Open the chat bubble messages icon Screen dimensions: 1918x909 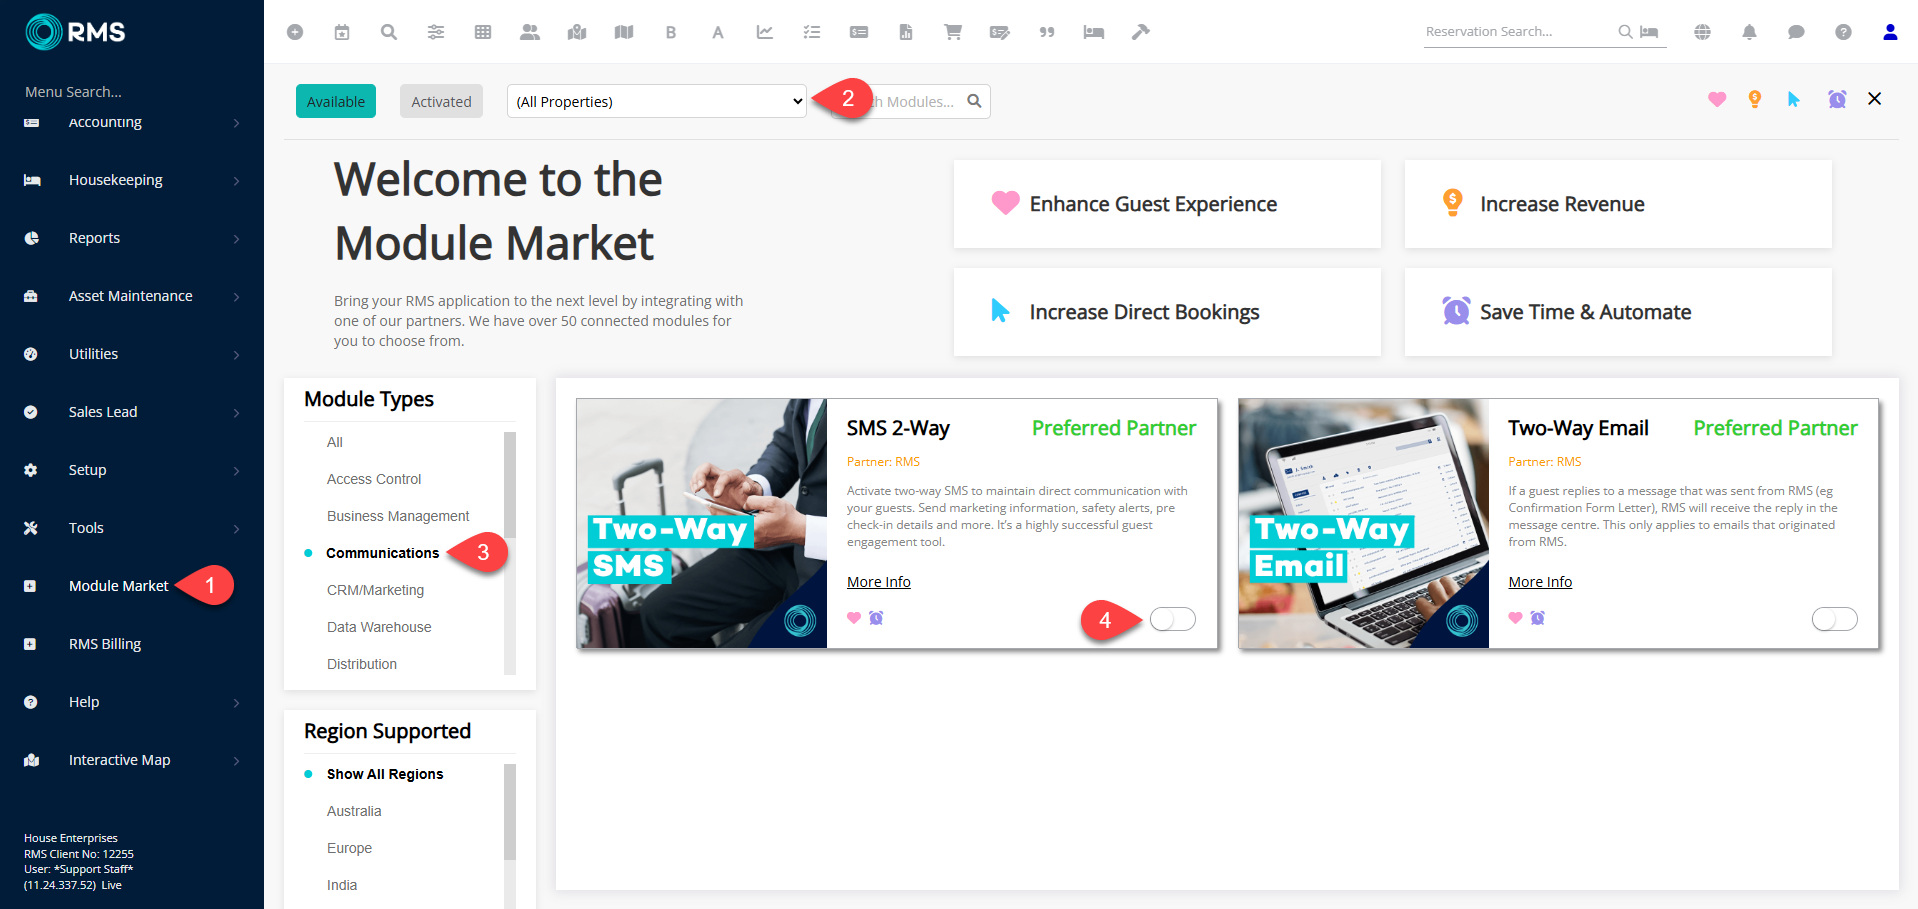tap(1796, 32)
